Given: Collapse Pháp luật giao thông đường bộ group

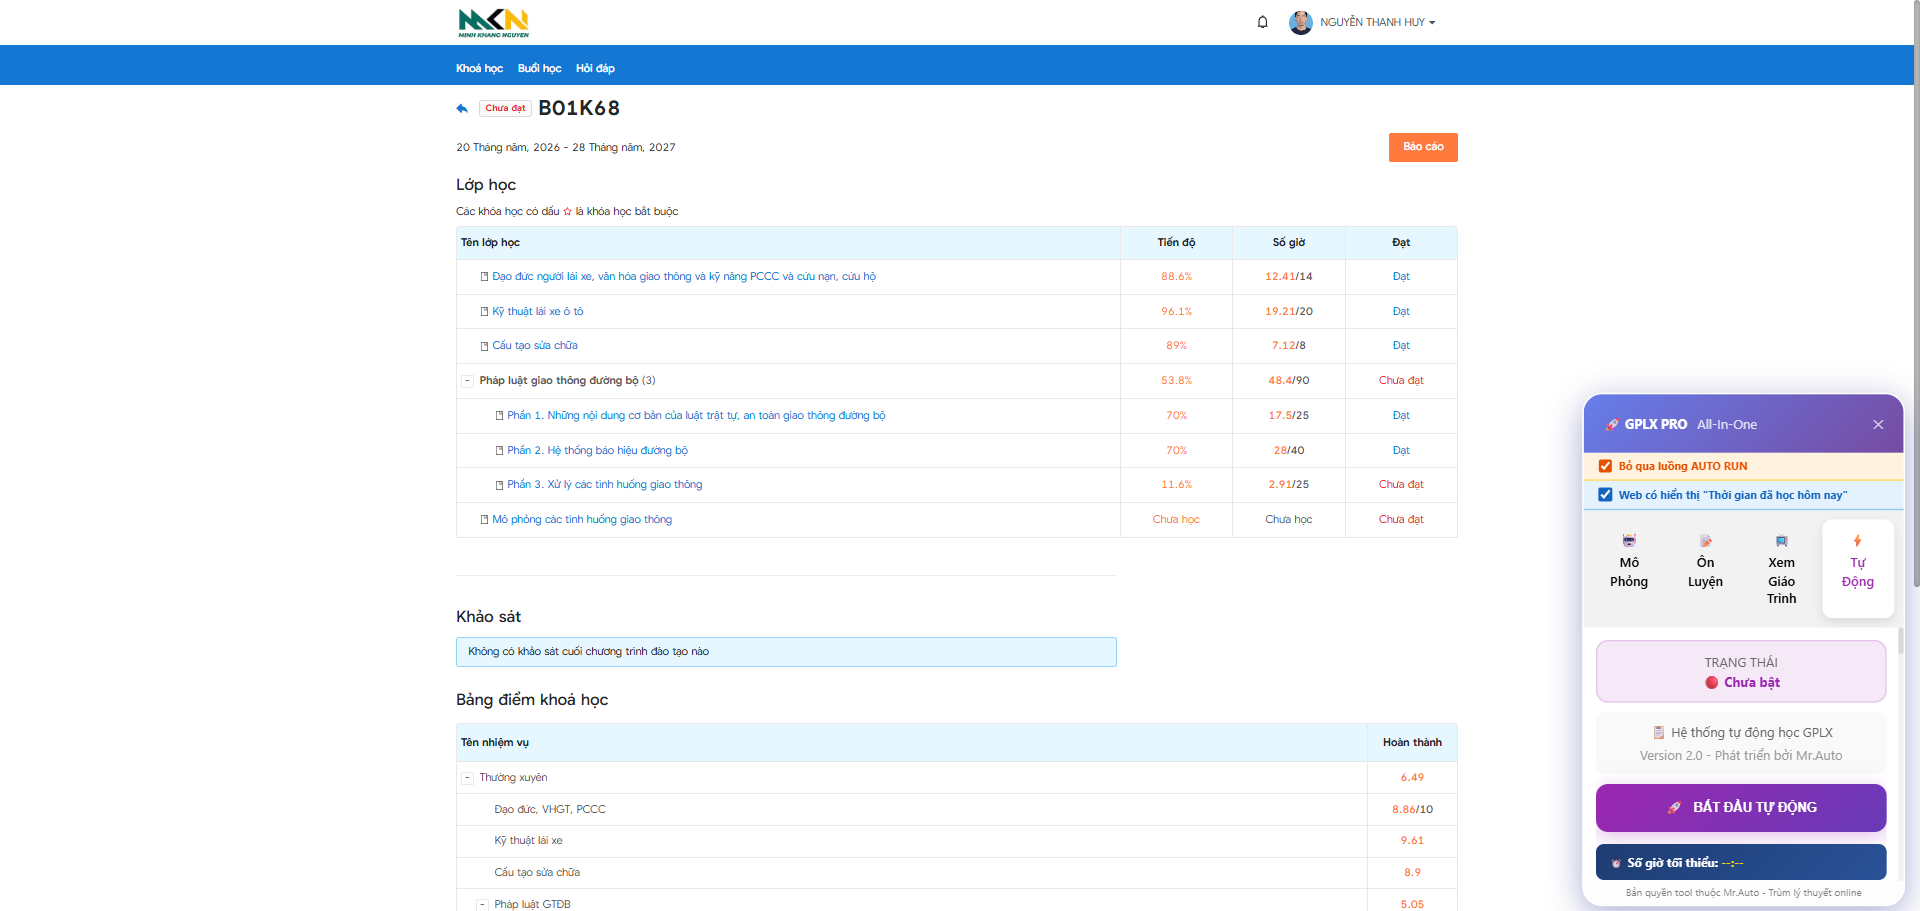Looking at the screenshot, I should pos(467,381).
